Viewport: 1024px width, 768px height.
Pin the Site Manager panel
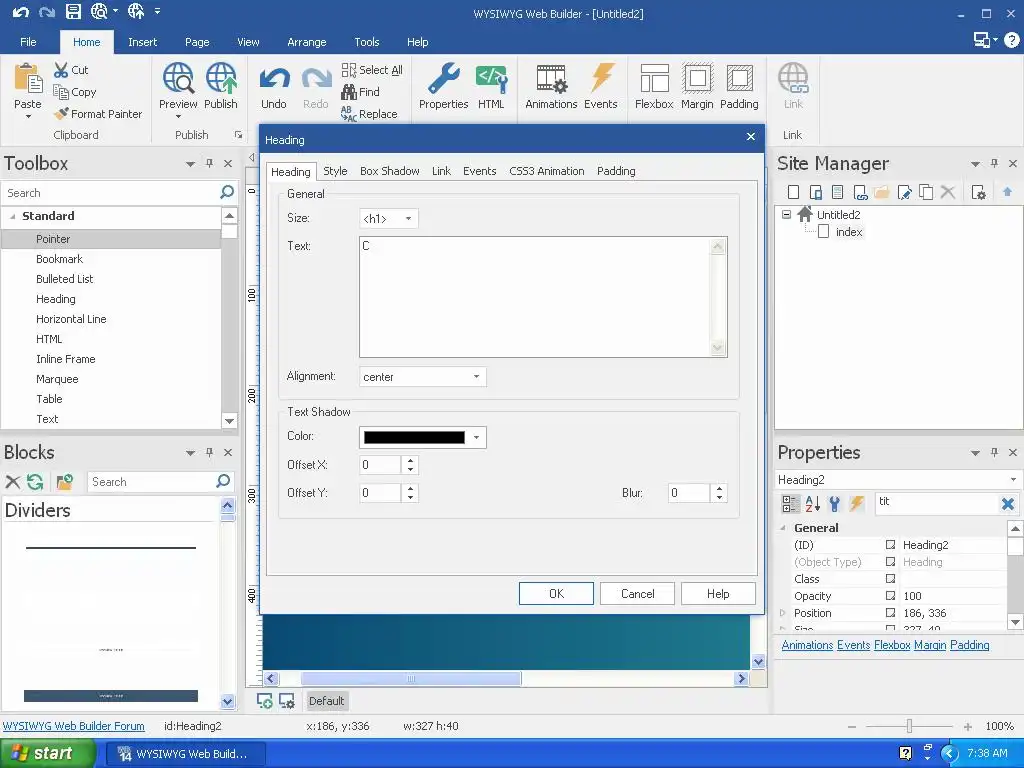[994, 163]
